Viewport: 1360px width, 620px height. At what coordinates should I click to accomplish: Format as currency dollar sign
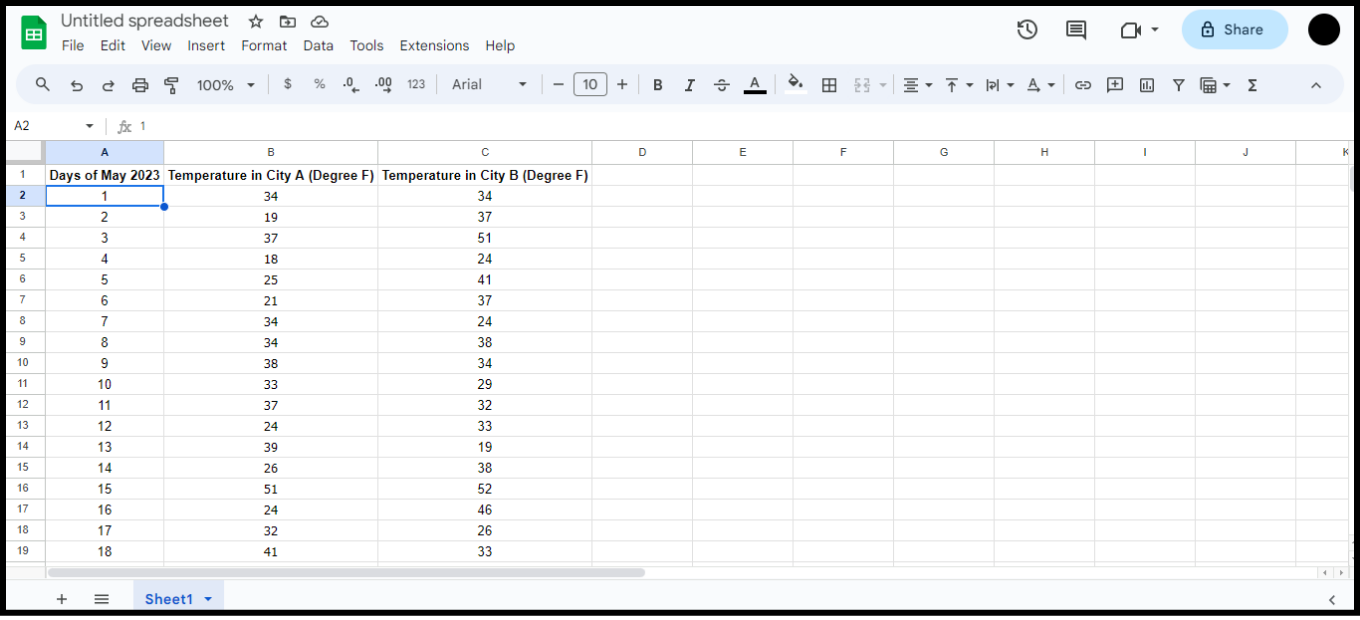[x=288, y=85]
